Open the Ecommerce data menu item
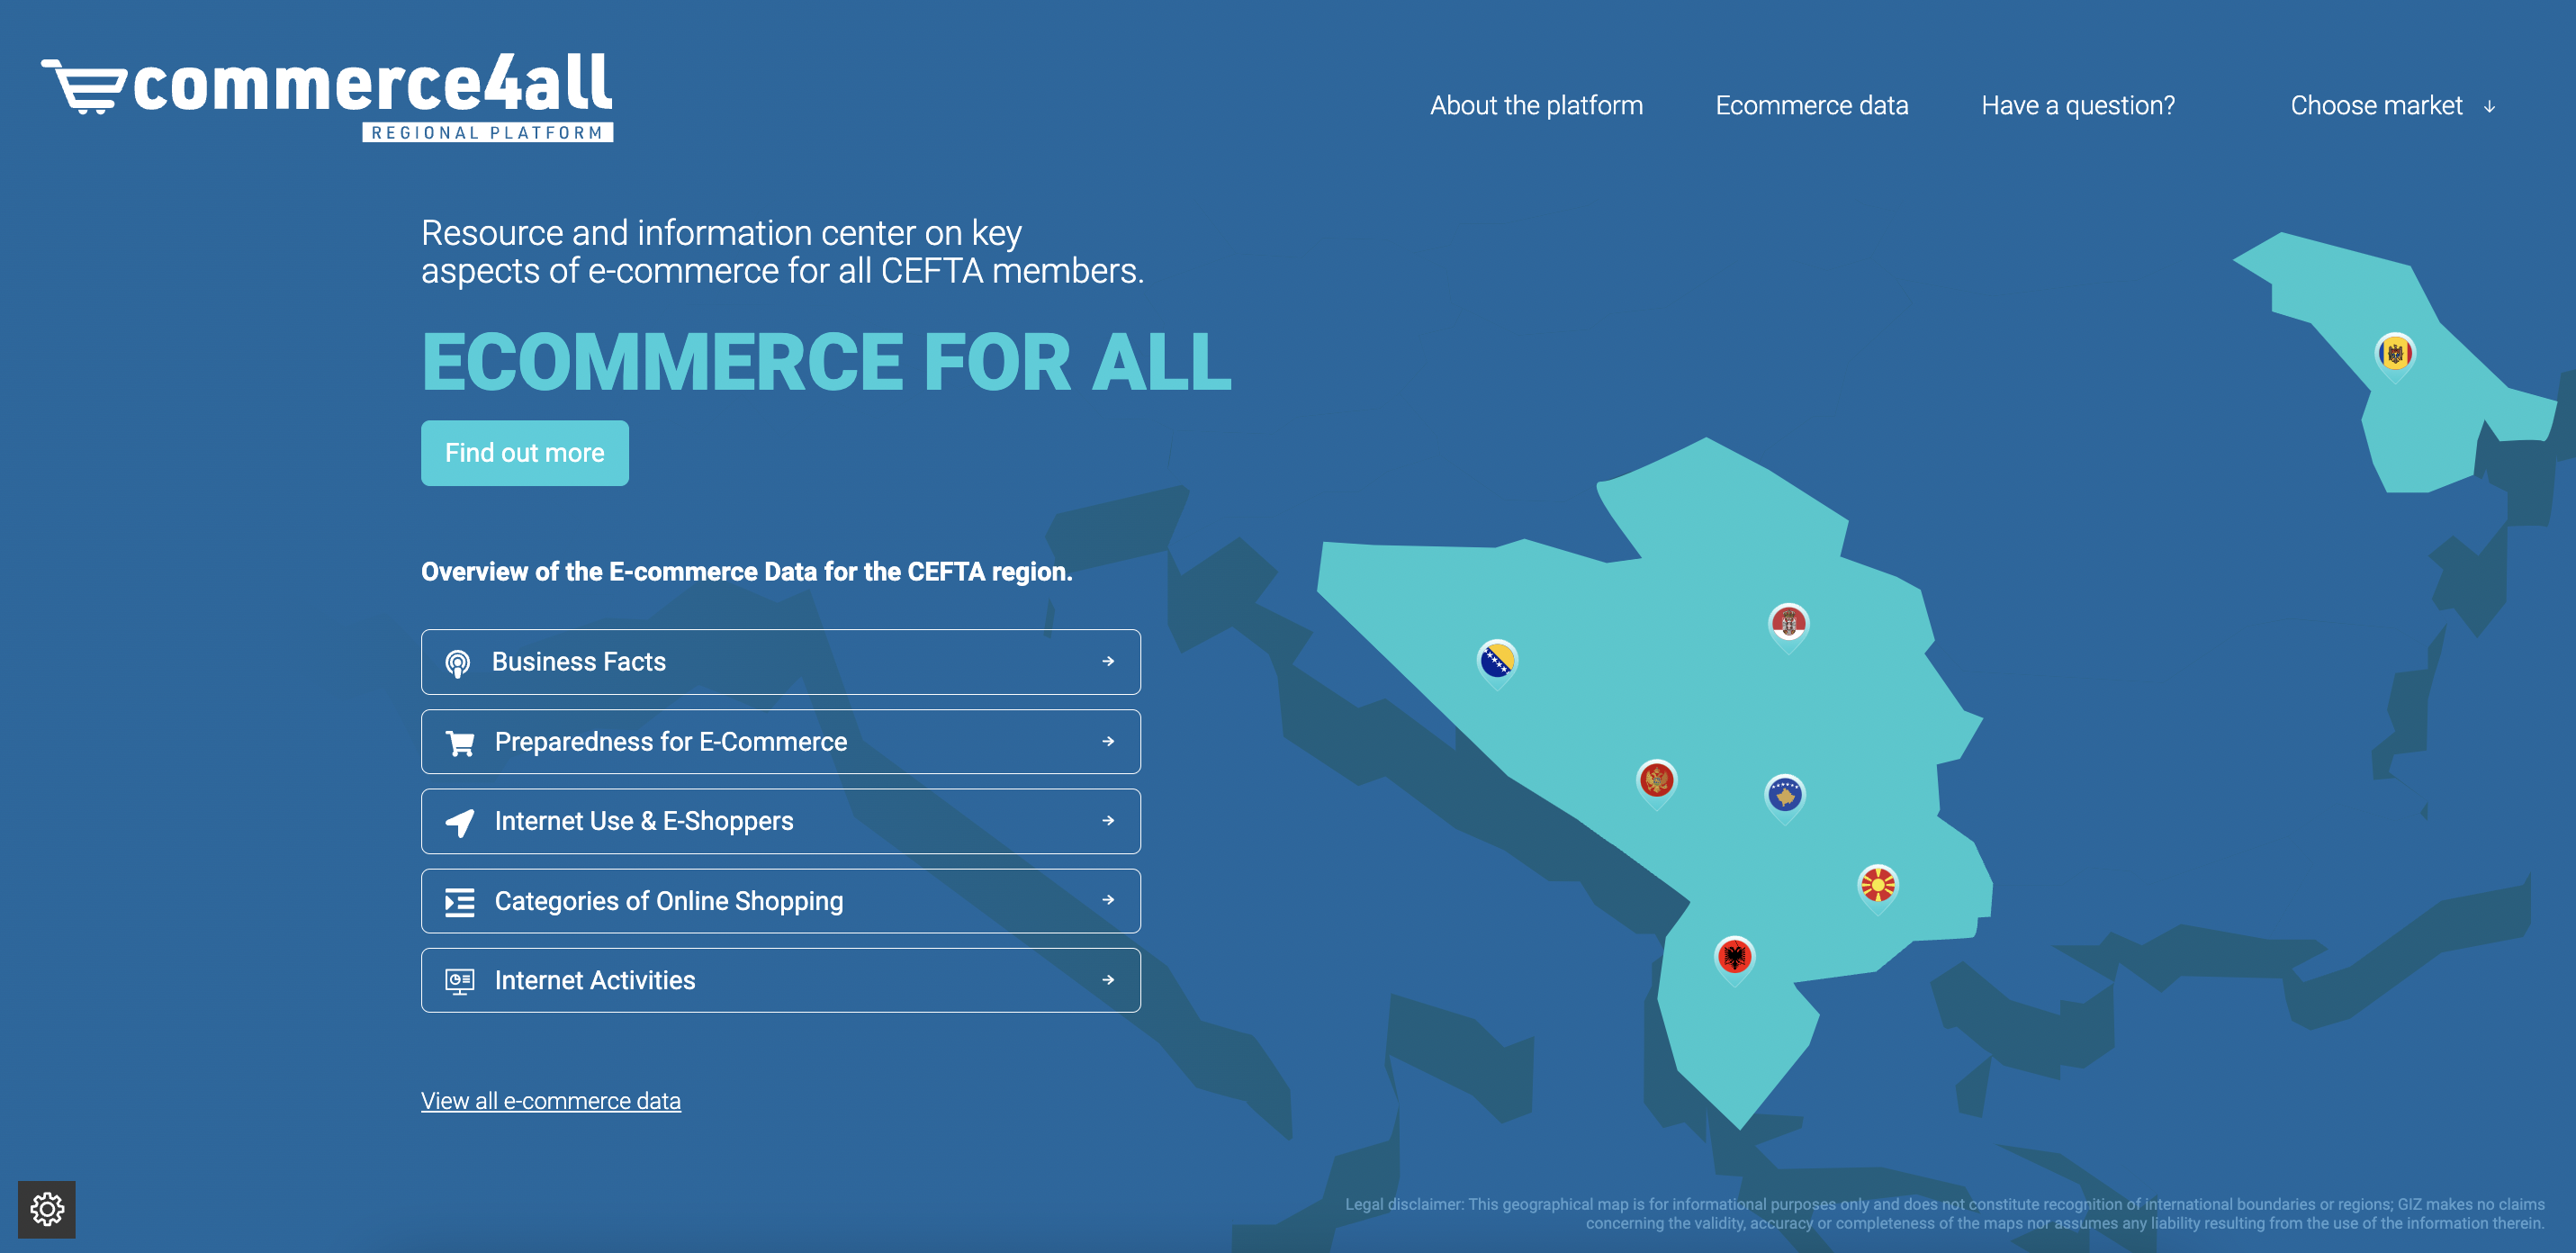 click(1811, 106)
